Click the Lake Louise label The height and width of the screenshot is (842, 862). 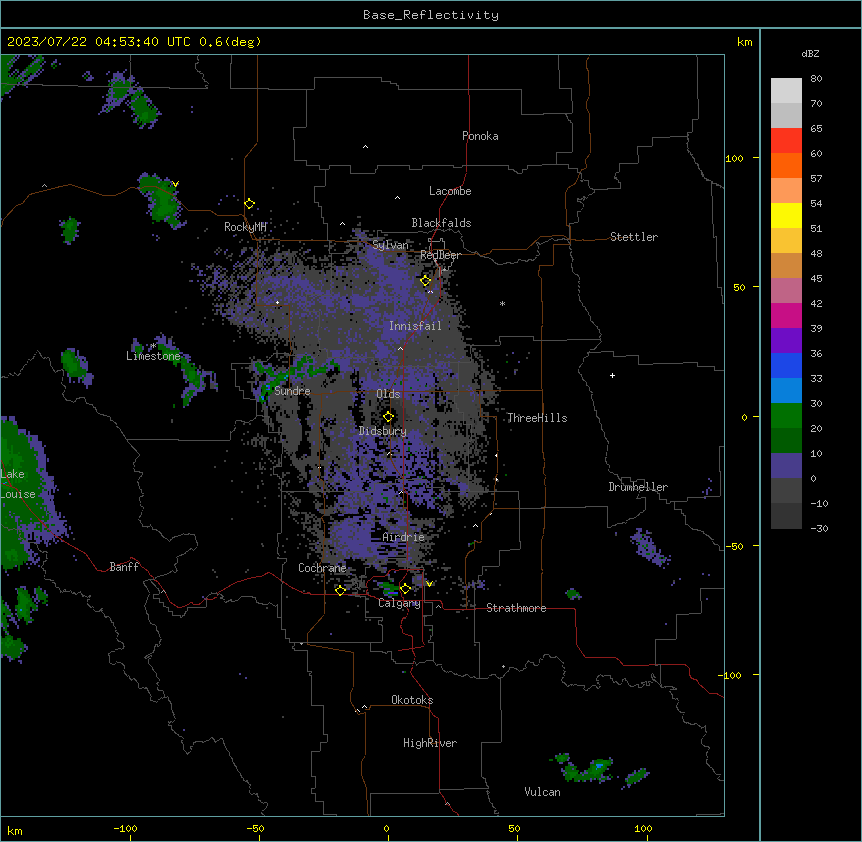(18, 484)
